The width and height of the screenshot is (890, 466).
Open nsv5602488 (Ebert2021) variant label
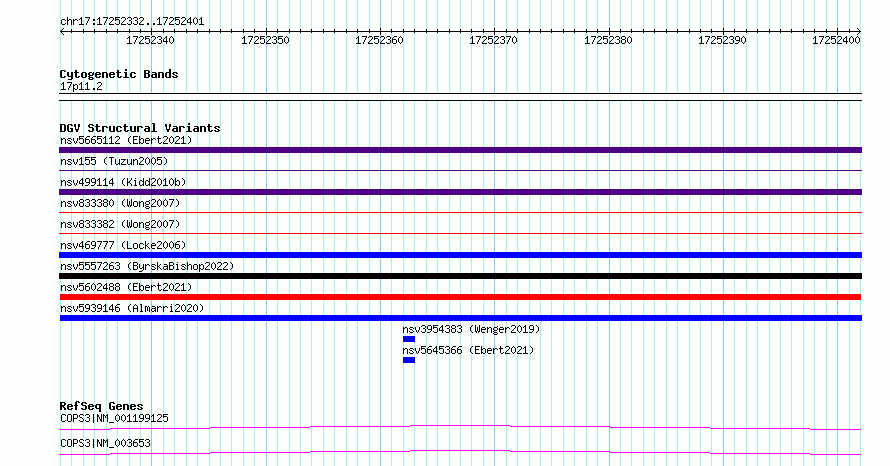[x=126, y=287]
